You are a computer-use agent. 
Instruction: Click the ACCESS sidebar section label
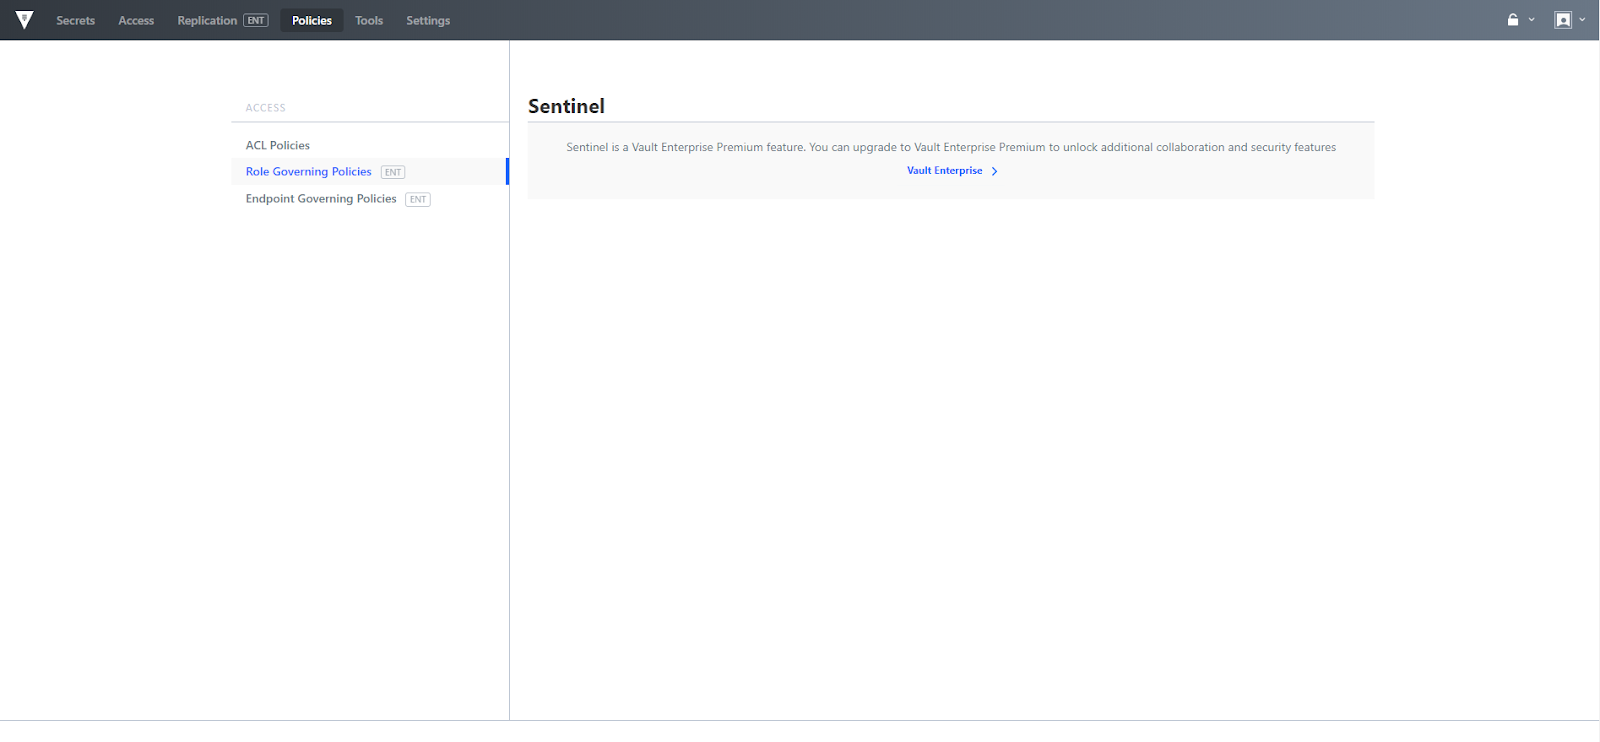pyautogui.click(x=266, y=108)
